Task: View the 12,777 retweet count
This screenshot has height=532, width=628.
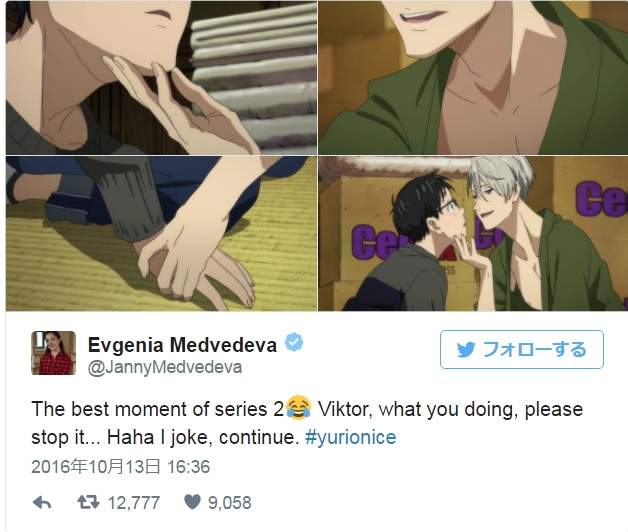Action: (134, 503)
